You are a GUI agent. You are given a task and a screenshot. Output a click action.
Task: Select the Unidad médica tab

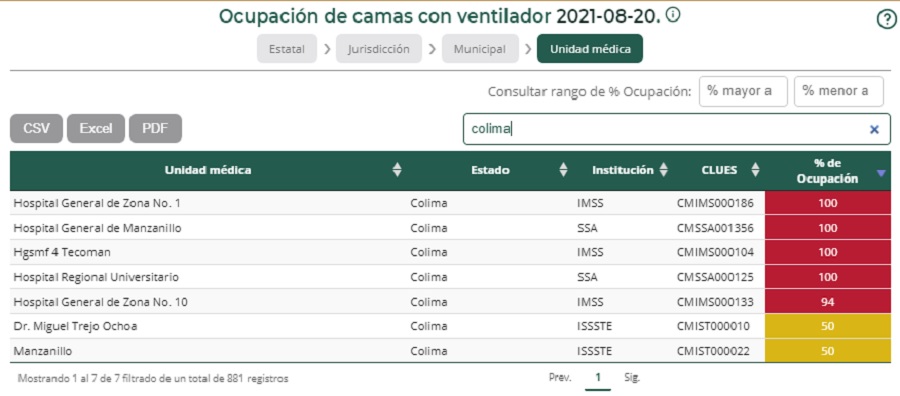[590, 49]
